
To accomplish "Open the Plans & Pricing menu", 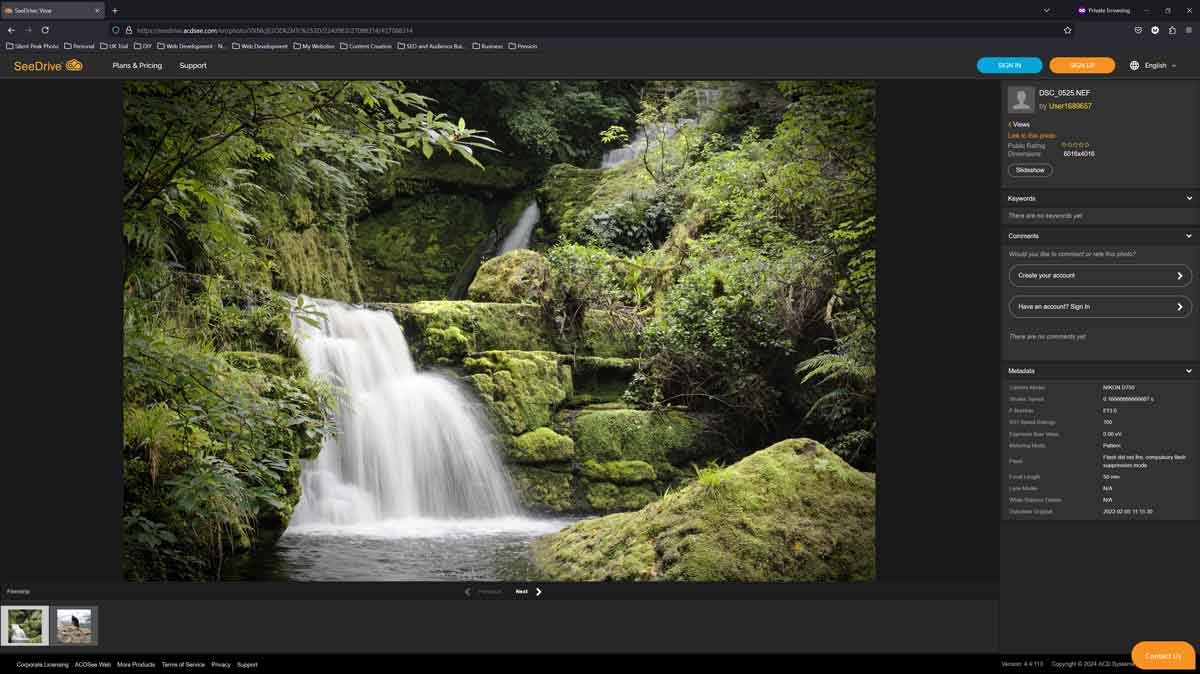I will (x=136, y=64).
